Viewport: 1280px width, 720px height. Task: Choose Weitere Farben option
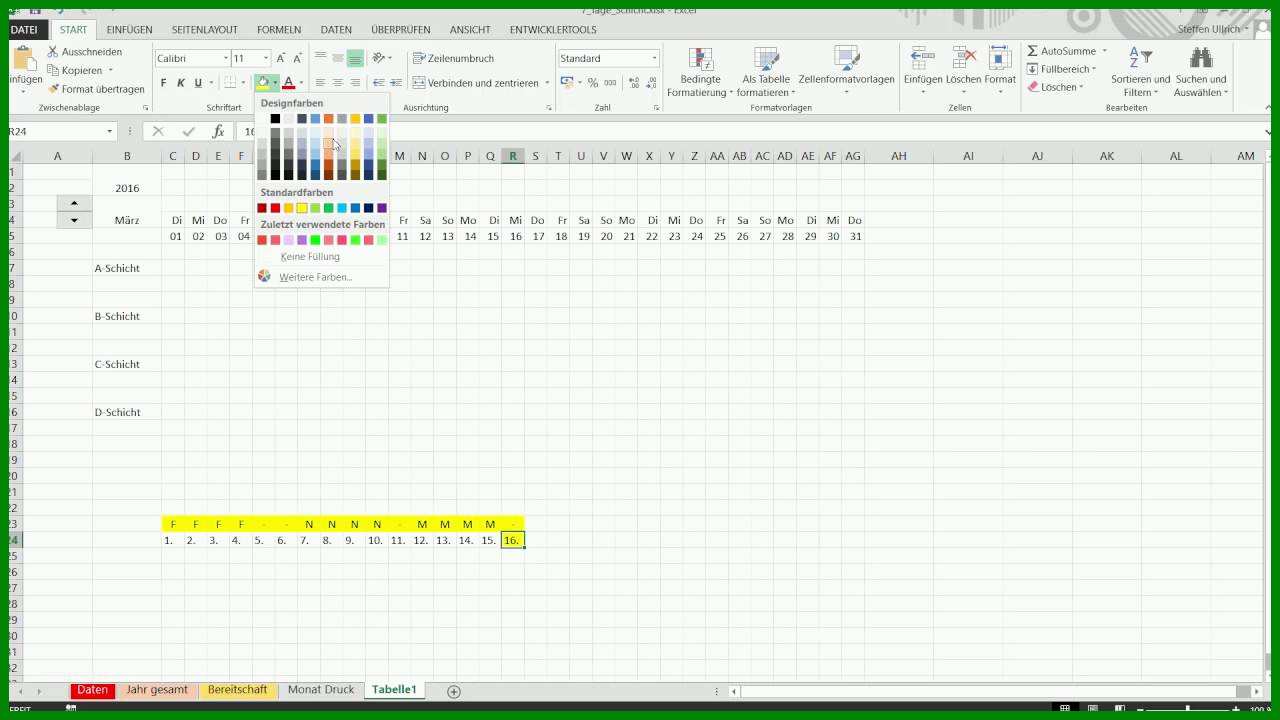coord(315,276)
